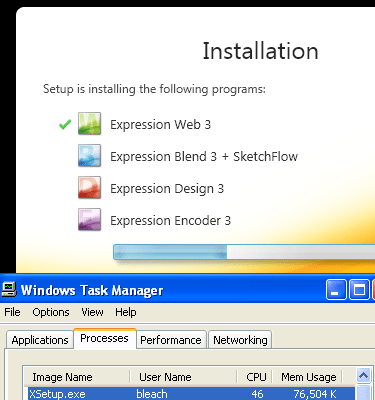Click the Expression Encoder 3 icon
This screenshot has width=375, height=400.
(x=89, y=220)
